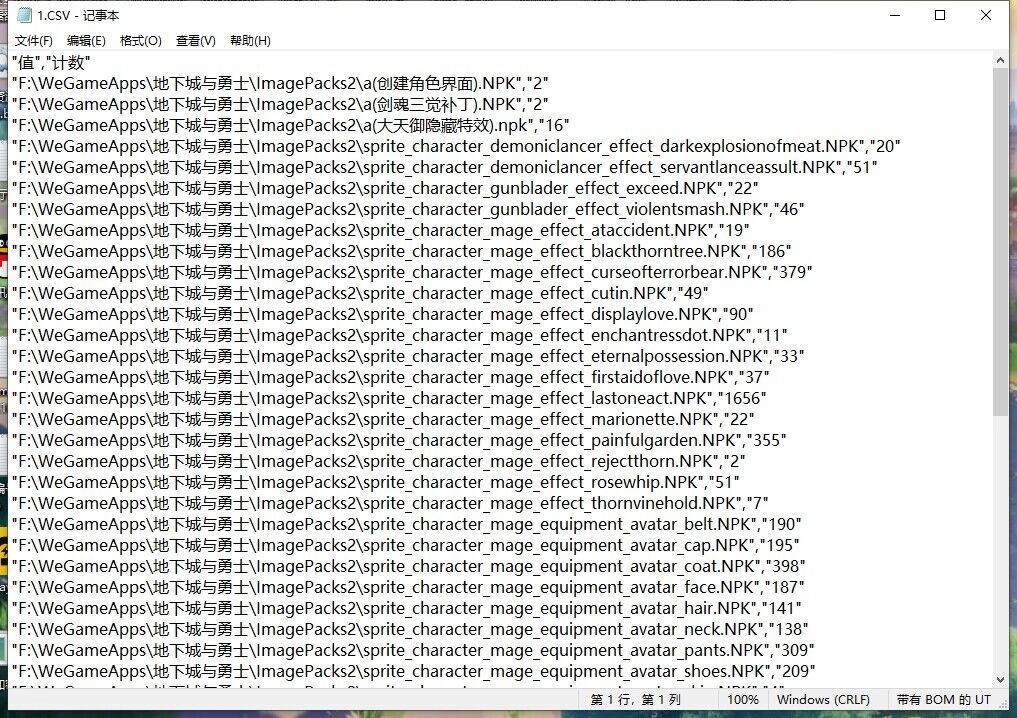Click the avatar_pants.NPK line

tap(413, 650)
